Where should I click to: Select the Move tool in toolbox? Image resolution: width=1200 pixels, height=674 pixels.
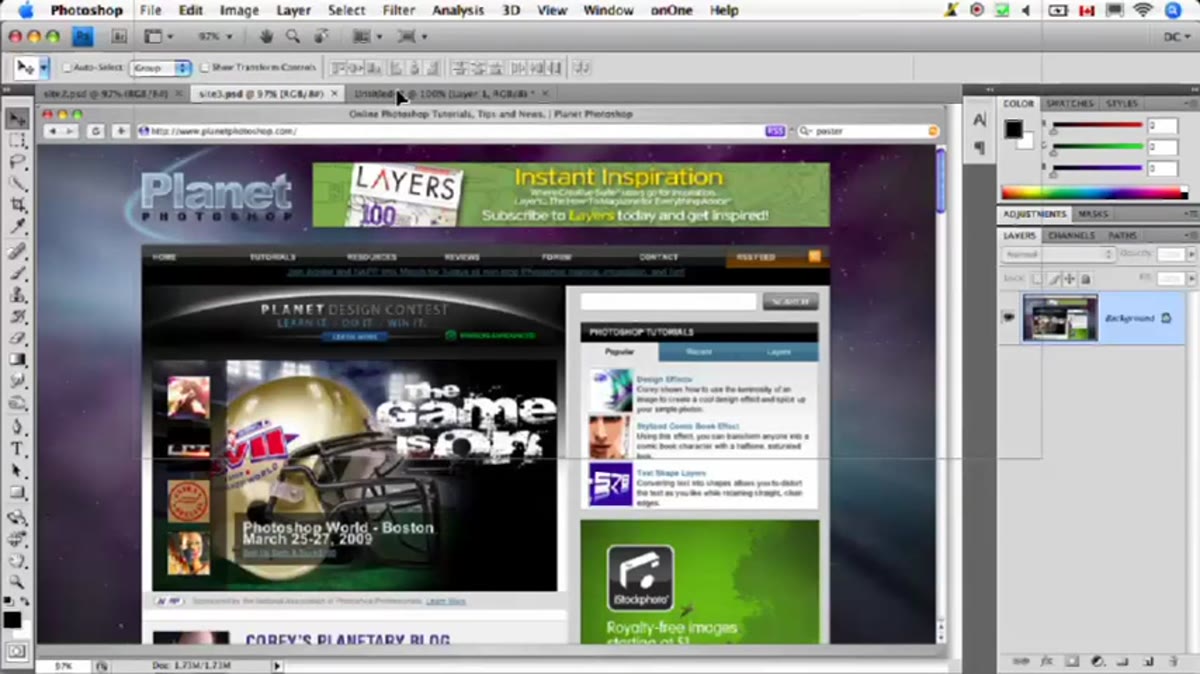click(17, 119)
